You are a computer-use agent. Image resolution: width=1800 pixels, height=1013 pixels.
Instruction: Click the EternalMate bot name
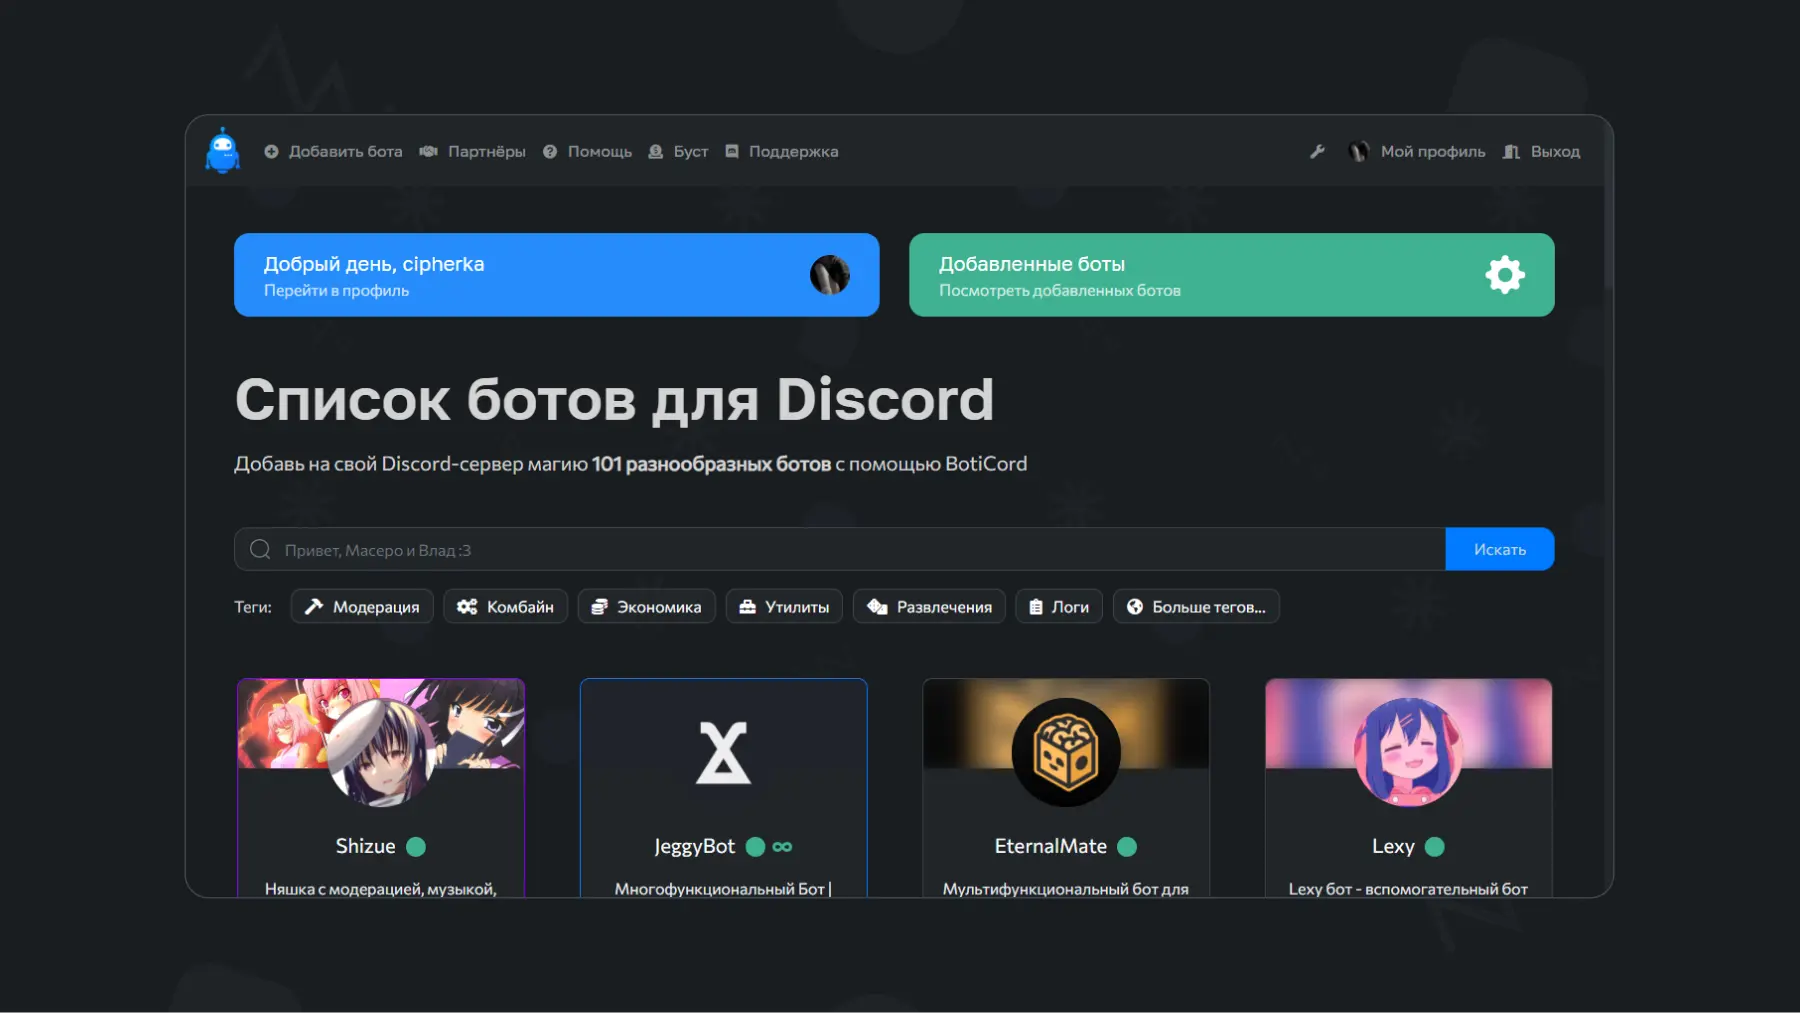click(1050, 847)
